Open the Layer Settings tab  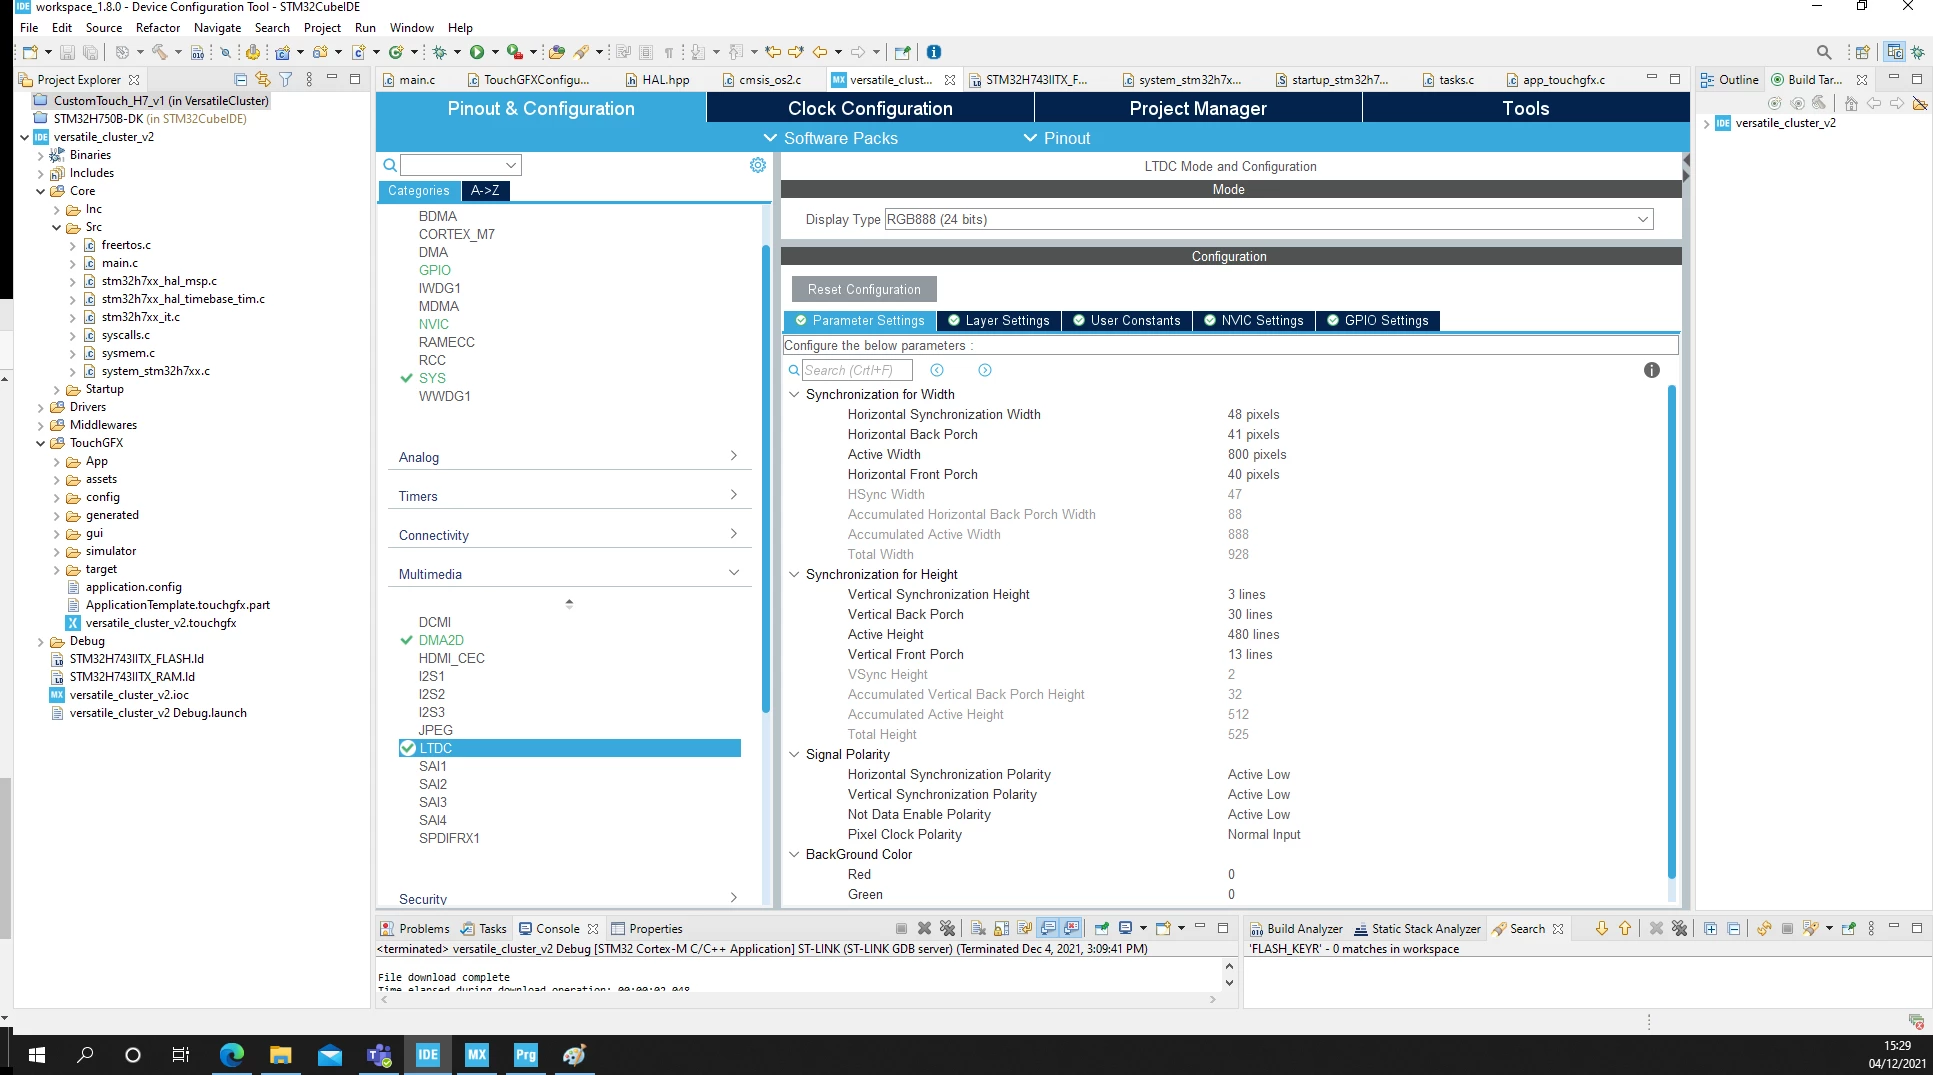point(998,320)
